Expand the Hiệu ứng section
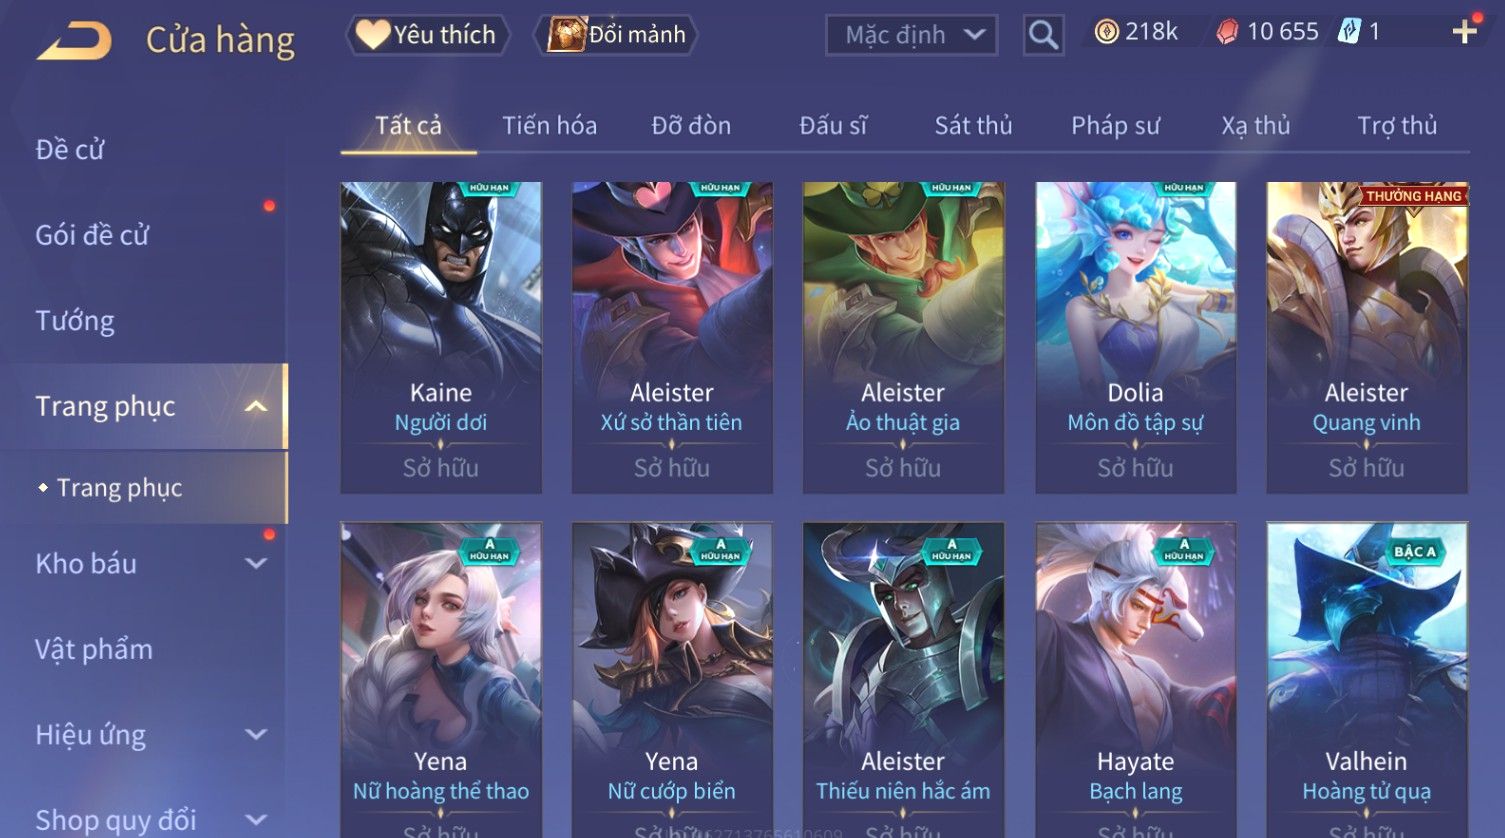Viewport: 1505px width, 838px height. 256,735
